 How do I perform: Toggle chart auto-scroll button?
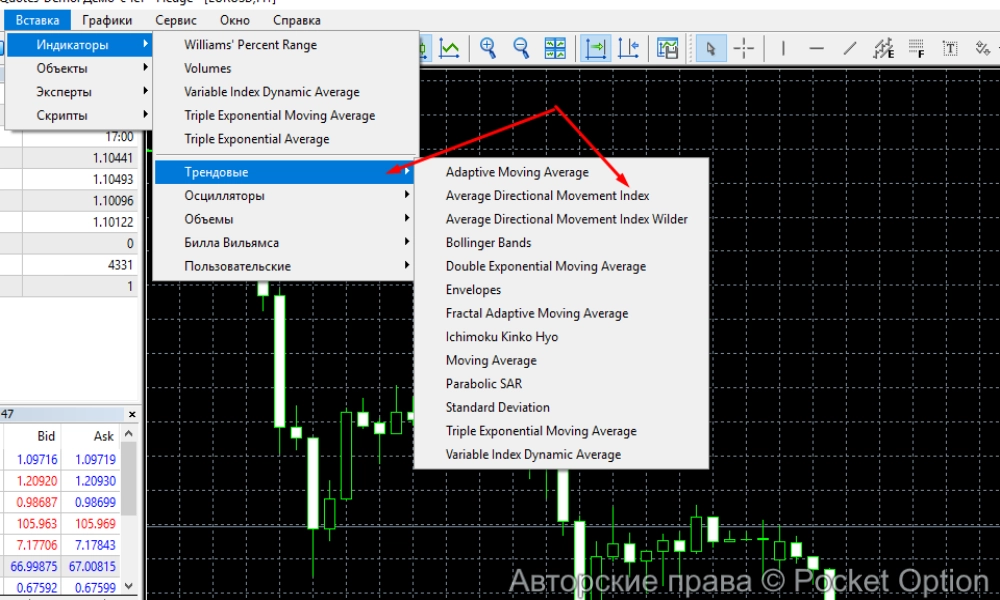[x=596, y=48]
